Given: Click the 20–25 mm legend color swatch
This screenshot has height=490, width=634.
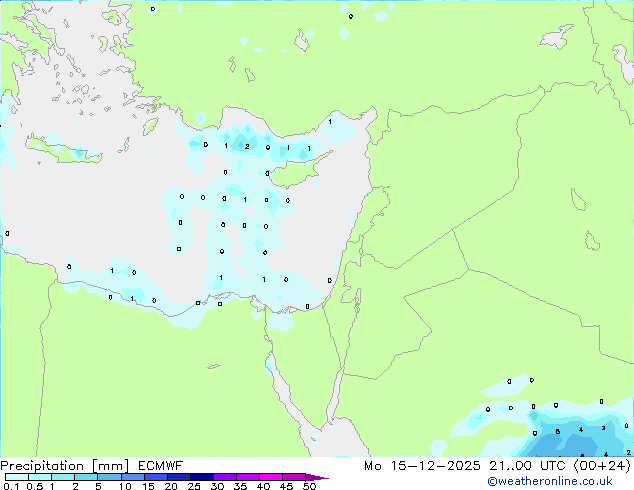Looking at the screenshot, I should tap(179, 477).
